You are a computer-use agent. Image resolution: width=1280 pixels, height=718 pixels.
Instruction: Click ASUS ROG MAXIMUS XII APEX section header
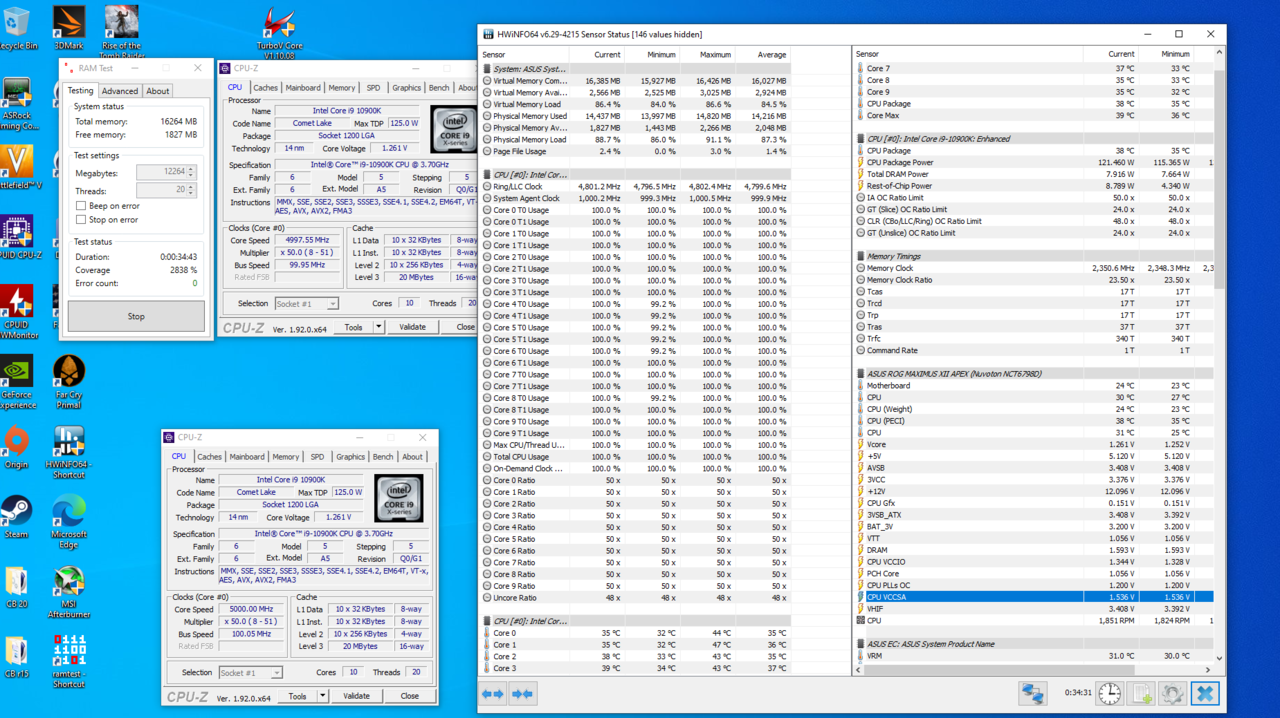coord(1034,374)
